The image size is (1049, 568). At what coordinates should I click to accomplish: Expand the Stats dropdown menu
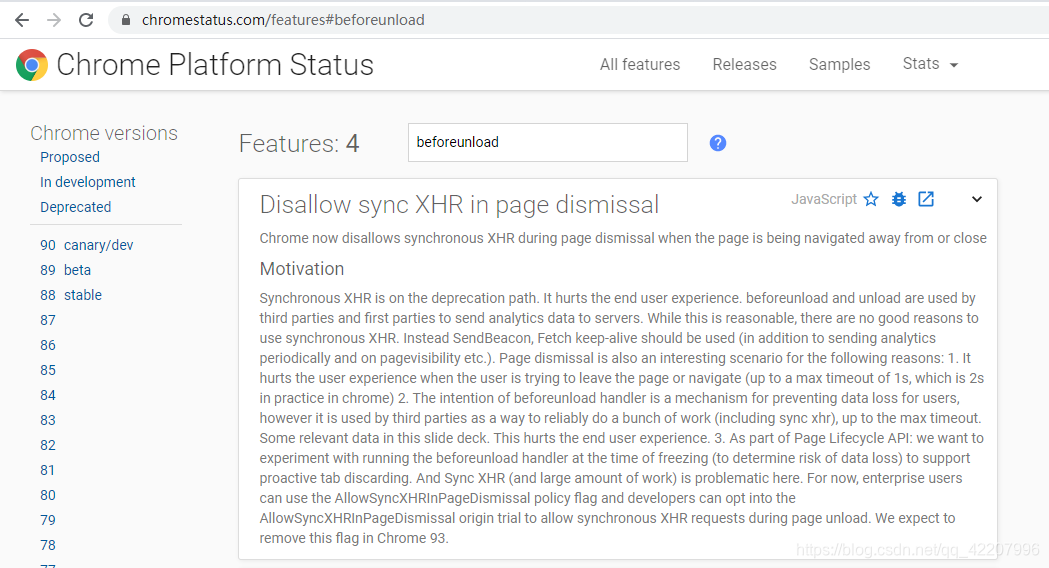point(930,64)
